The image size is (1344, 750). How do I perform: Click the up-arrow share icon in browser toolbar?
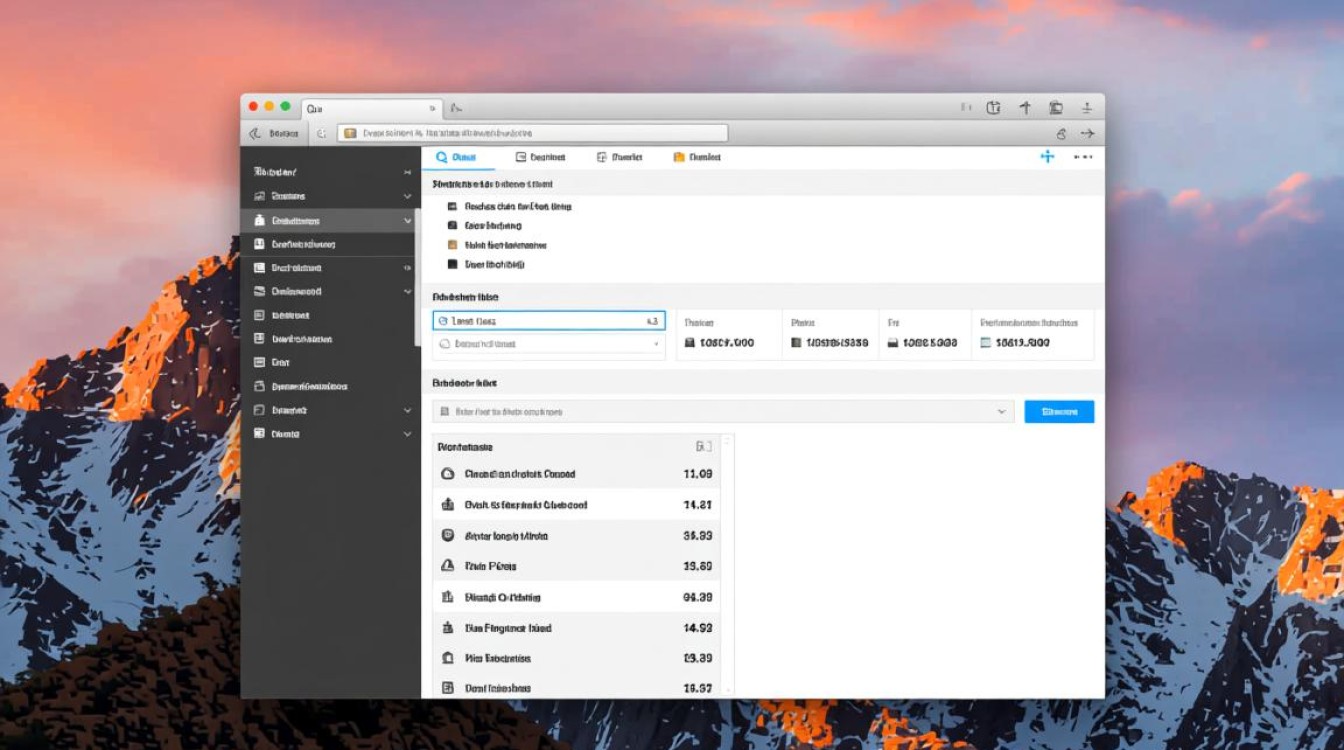[x=1024, y=108]
